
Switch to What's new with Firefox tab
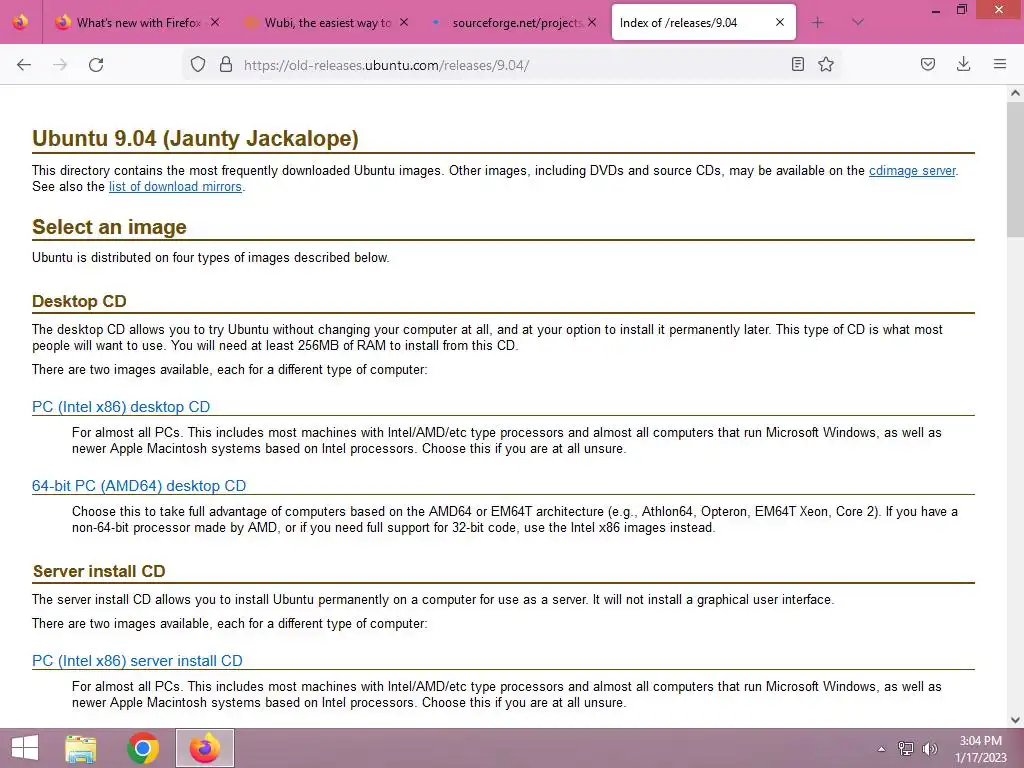[136, 23]
